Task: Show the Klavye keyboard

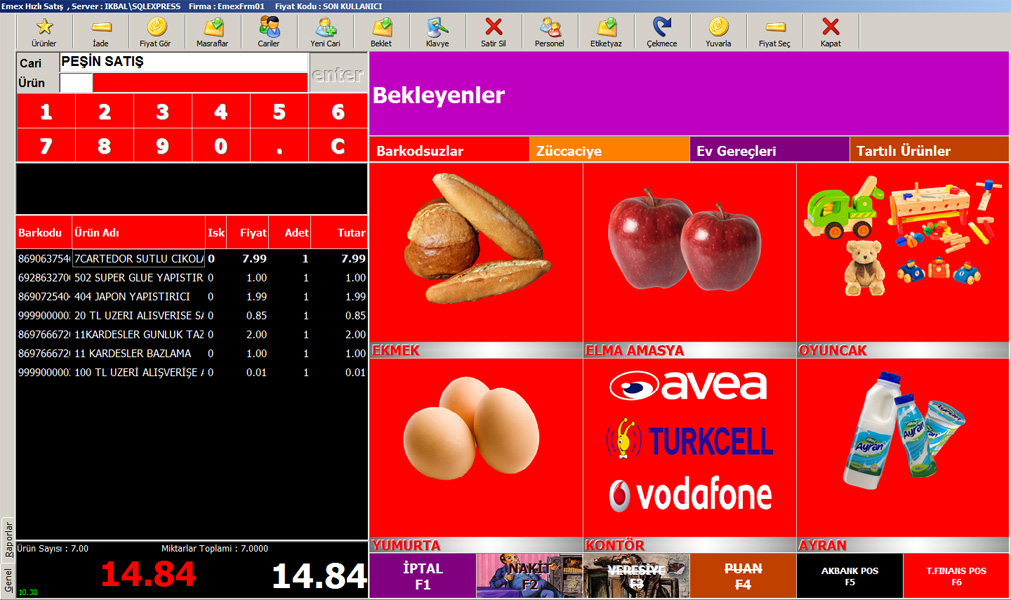Action: 437,32
